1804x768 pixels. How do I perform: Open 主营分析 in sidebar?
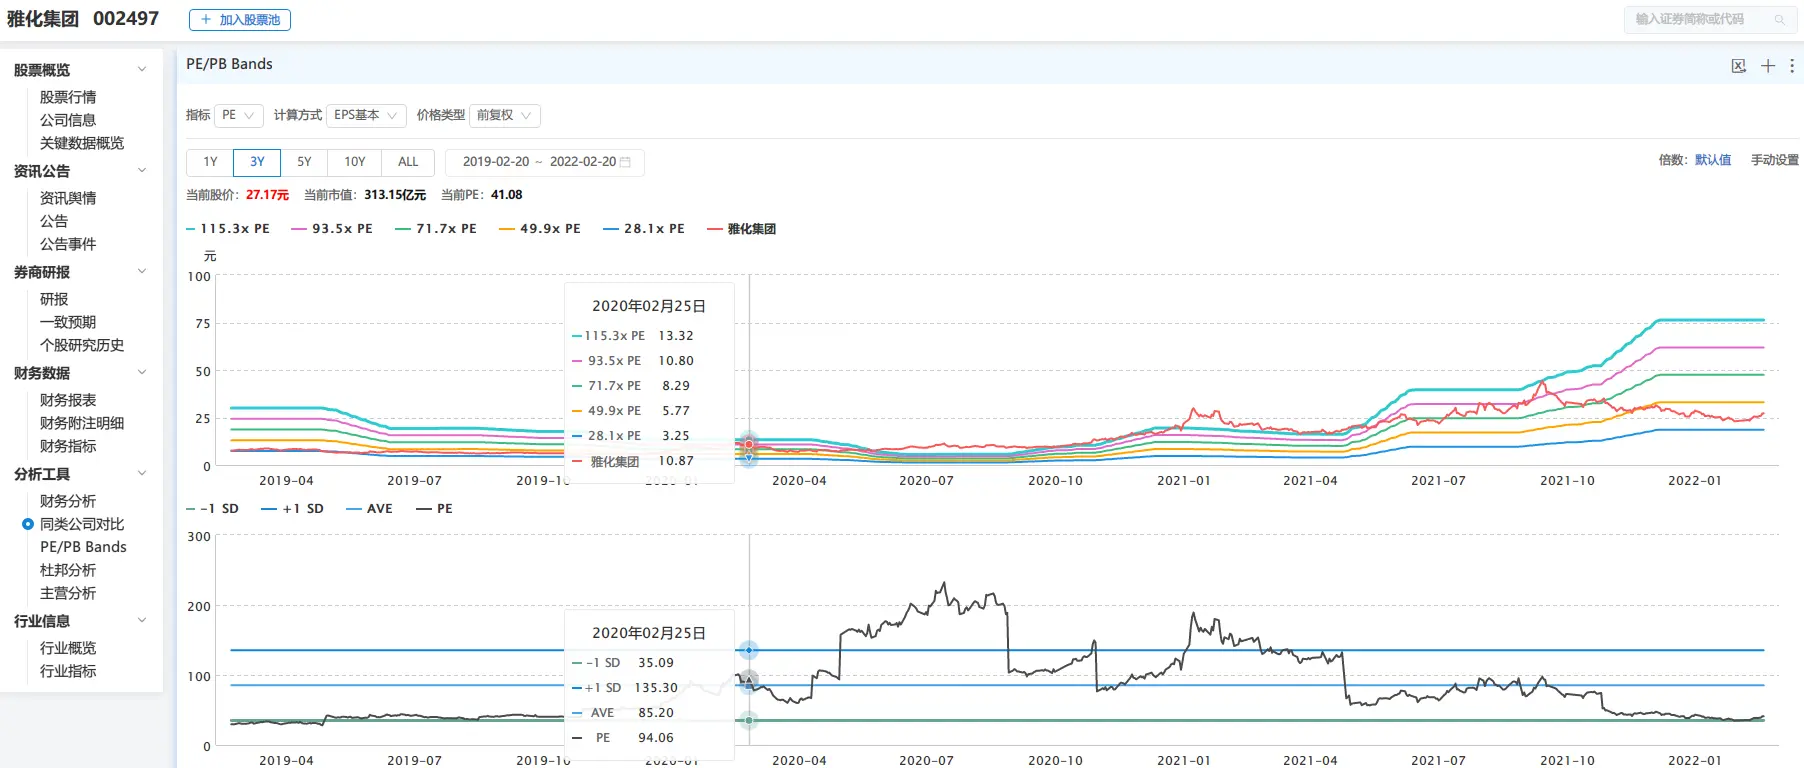pyautogui.click(x=68, y=593)
